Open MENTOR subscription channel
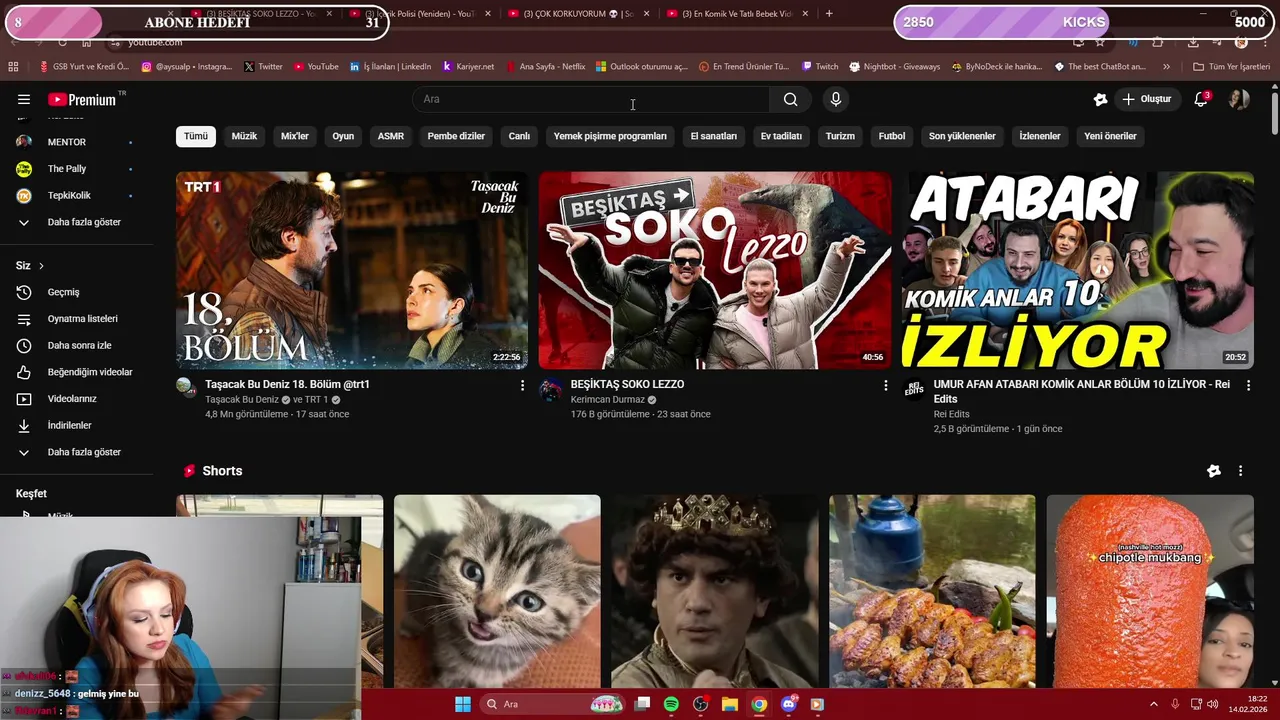 [76, 142]
